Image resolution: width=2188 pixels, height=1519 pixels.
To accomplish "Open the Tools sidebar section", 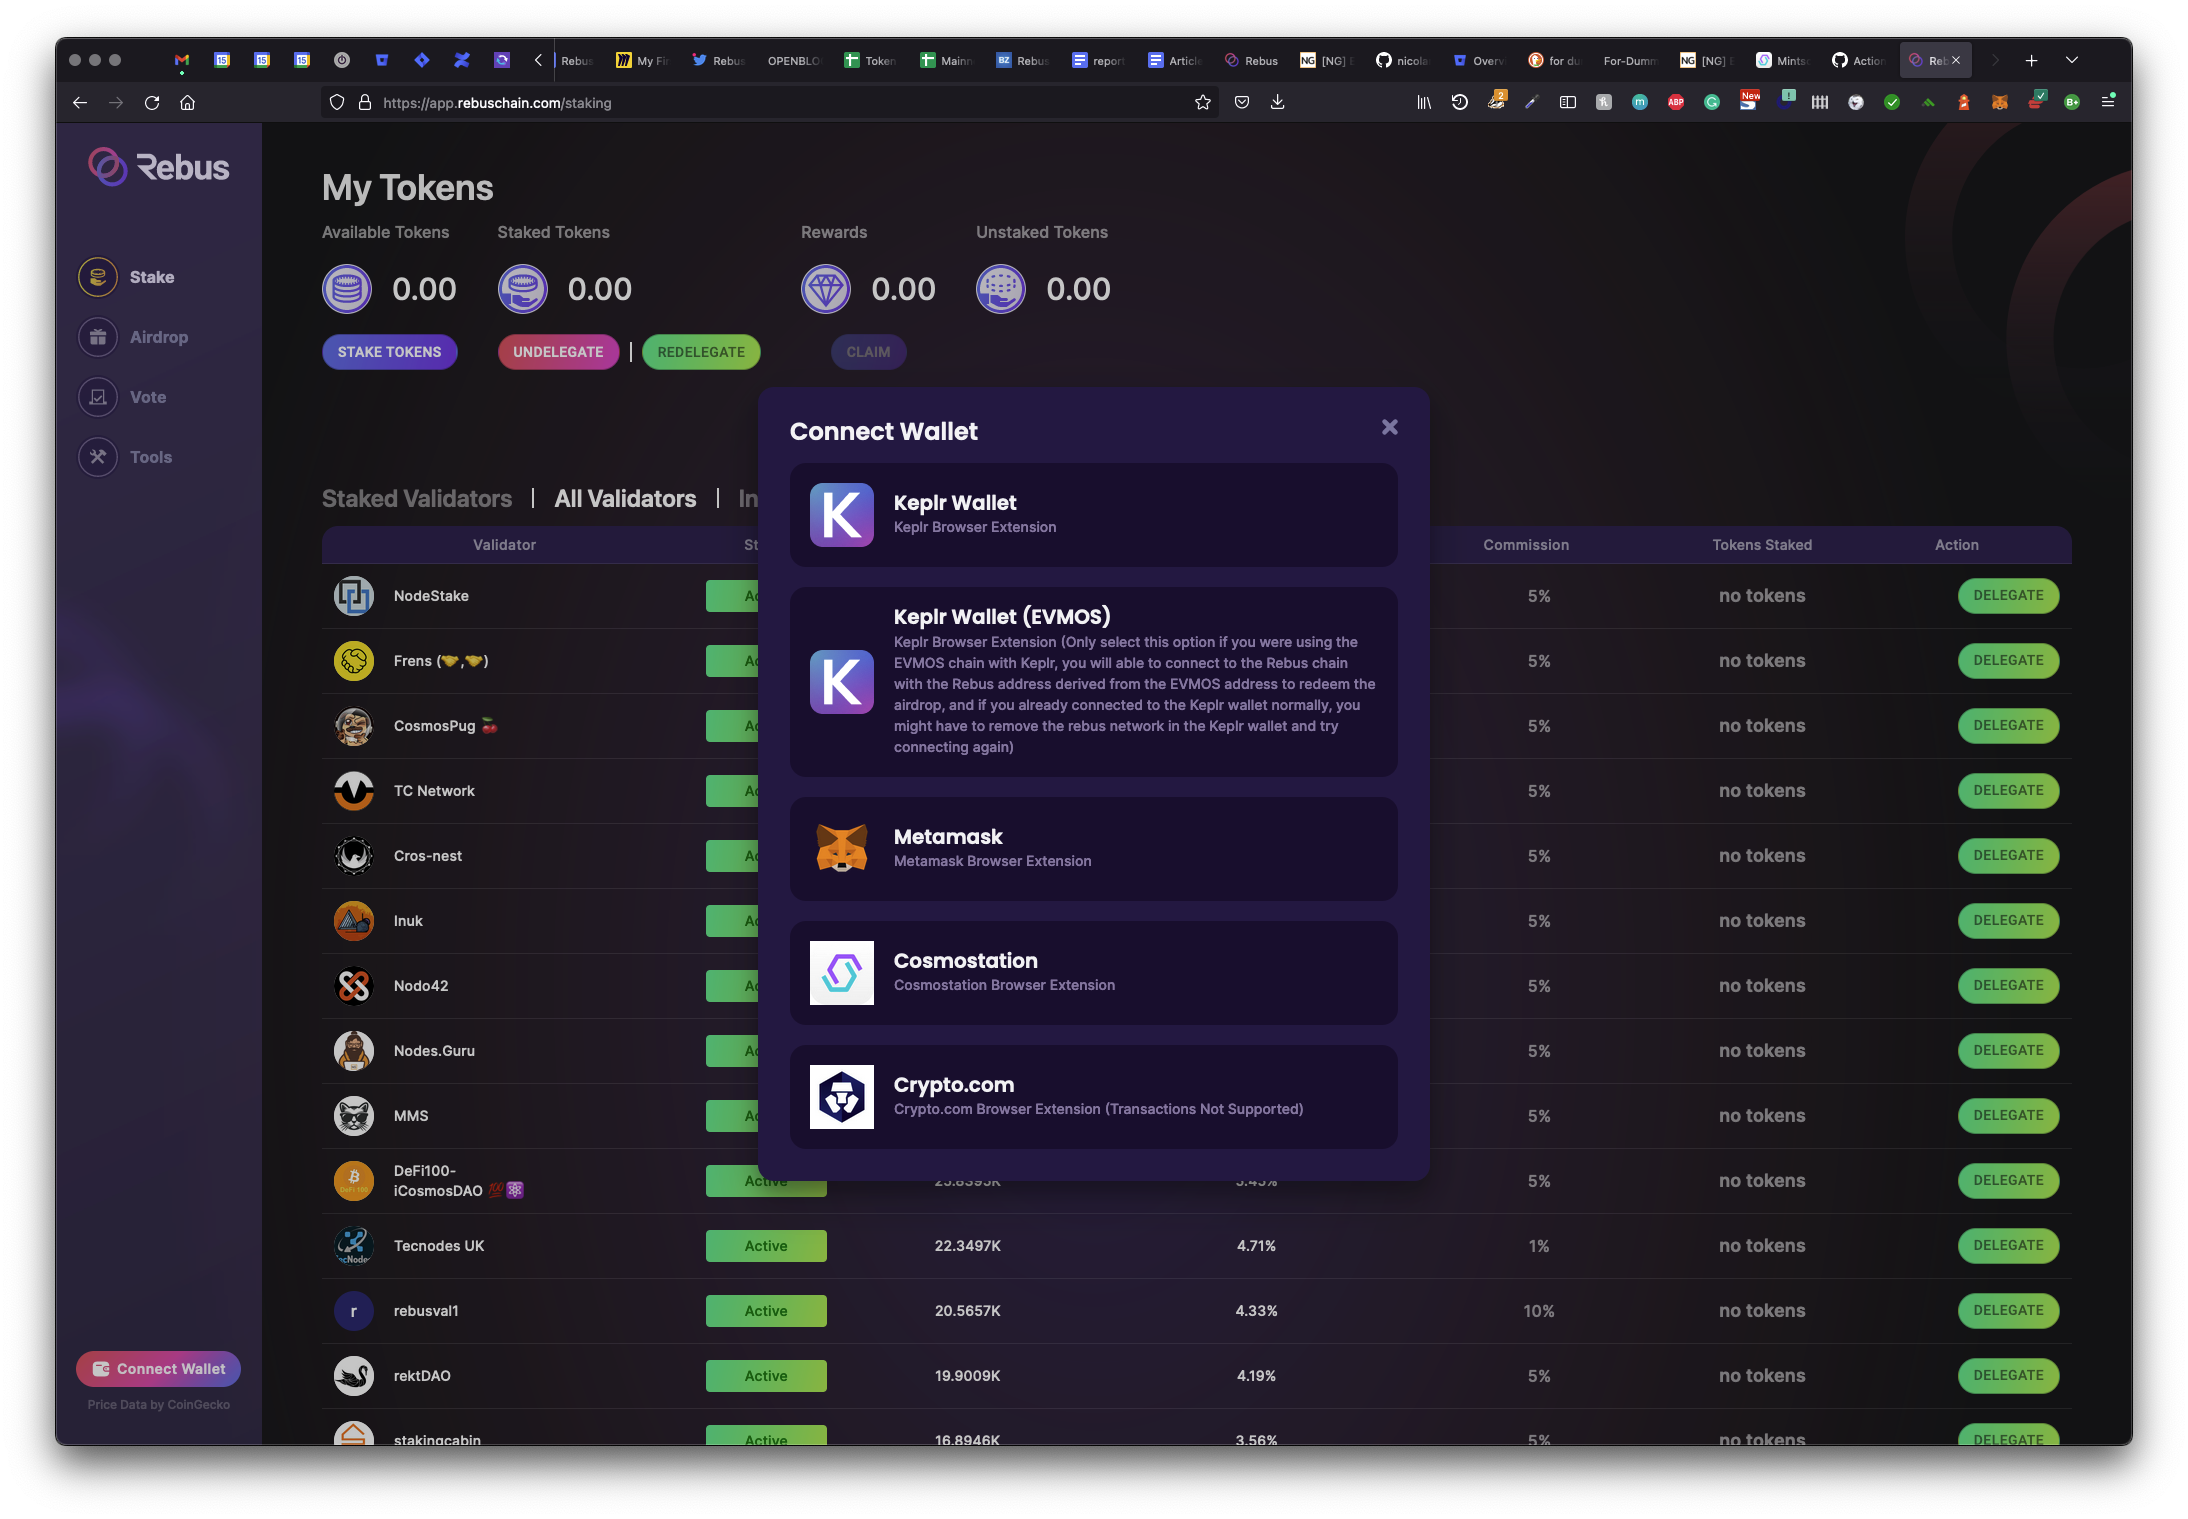I will [126, 457].
